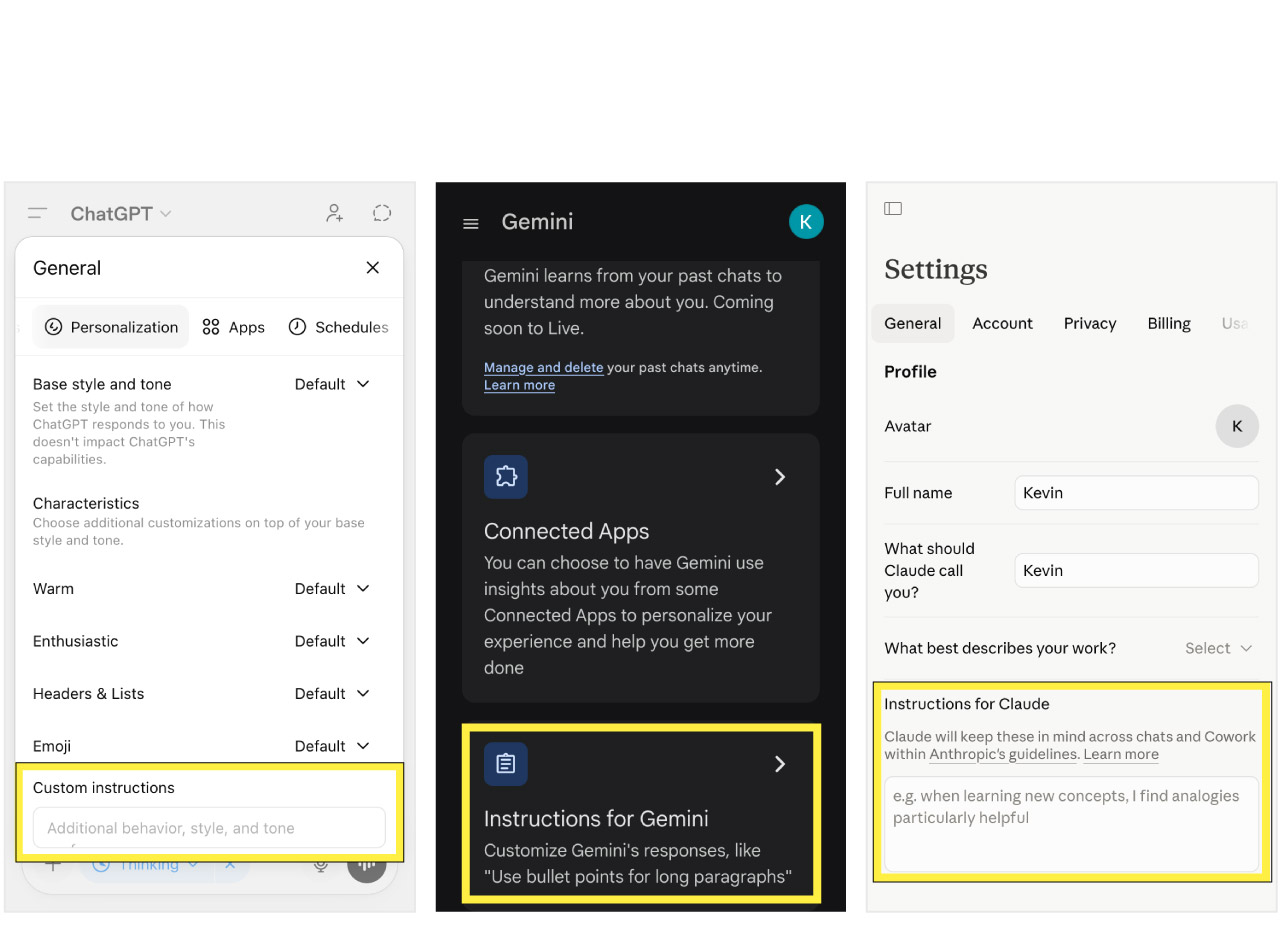Click the Profile section heading in Claude
The width and height of the screenshot is (1280, 932).
tap(910, 372)
